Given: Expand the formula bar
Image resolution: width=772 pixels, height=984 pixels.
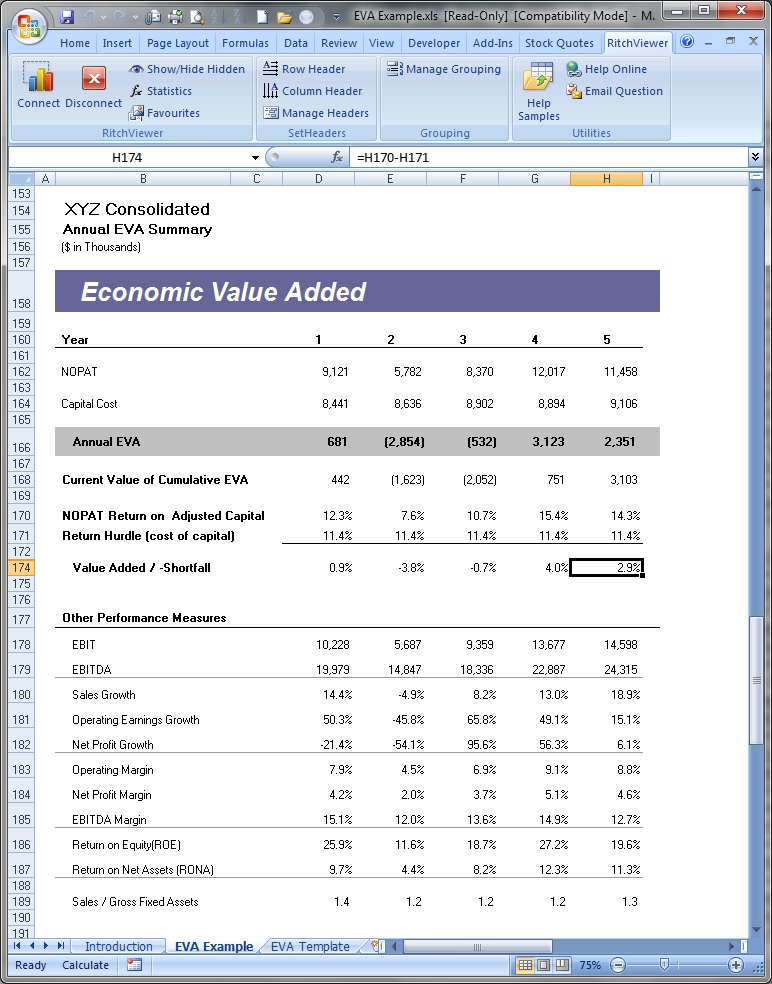Looking at the screenshot, I should click(x=755, y=157).
